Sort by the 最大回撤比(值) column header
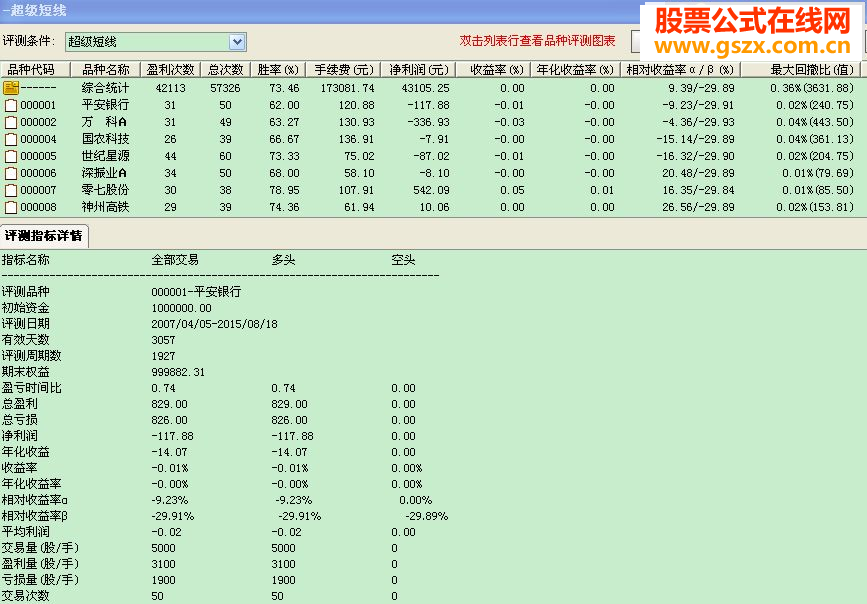Viewport: 867px width, 604px height. coord(802,70)
